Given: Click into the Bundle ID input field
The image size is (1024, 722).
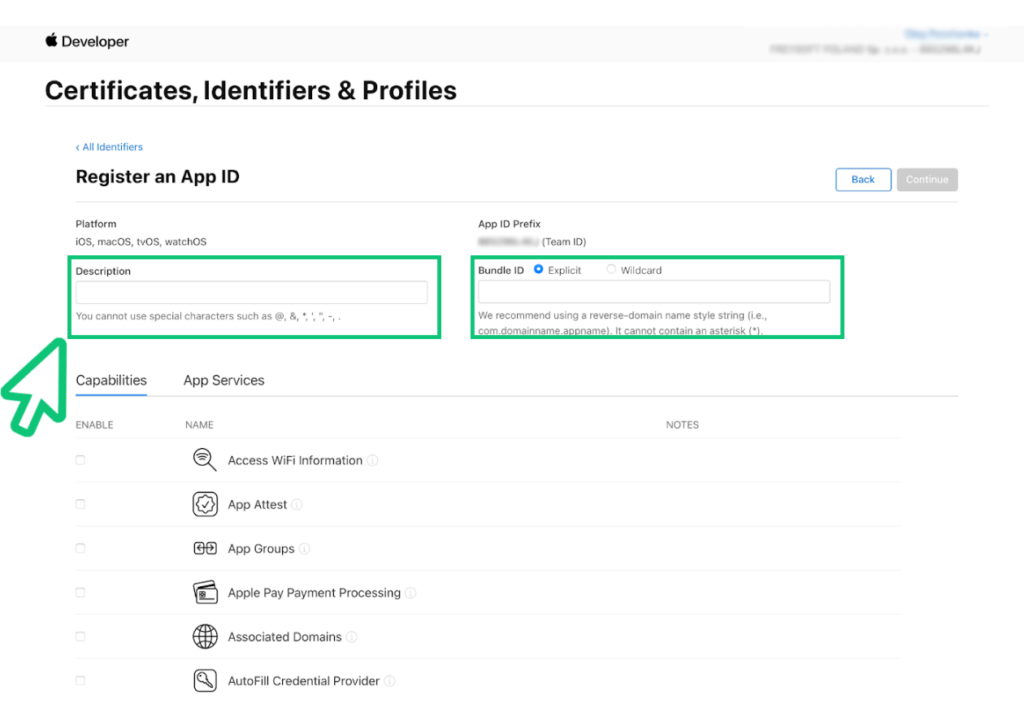Looking at the screenshot, I should pos(654,291).
